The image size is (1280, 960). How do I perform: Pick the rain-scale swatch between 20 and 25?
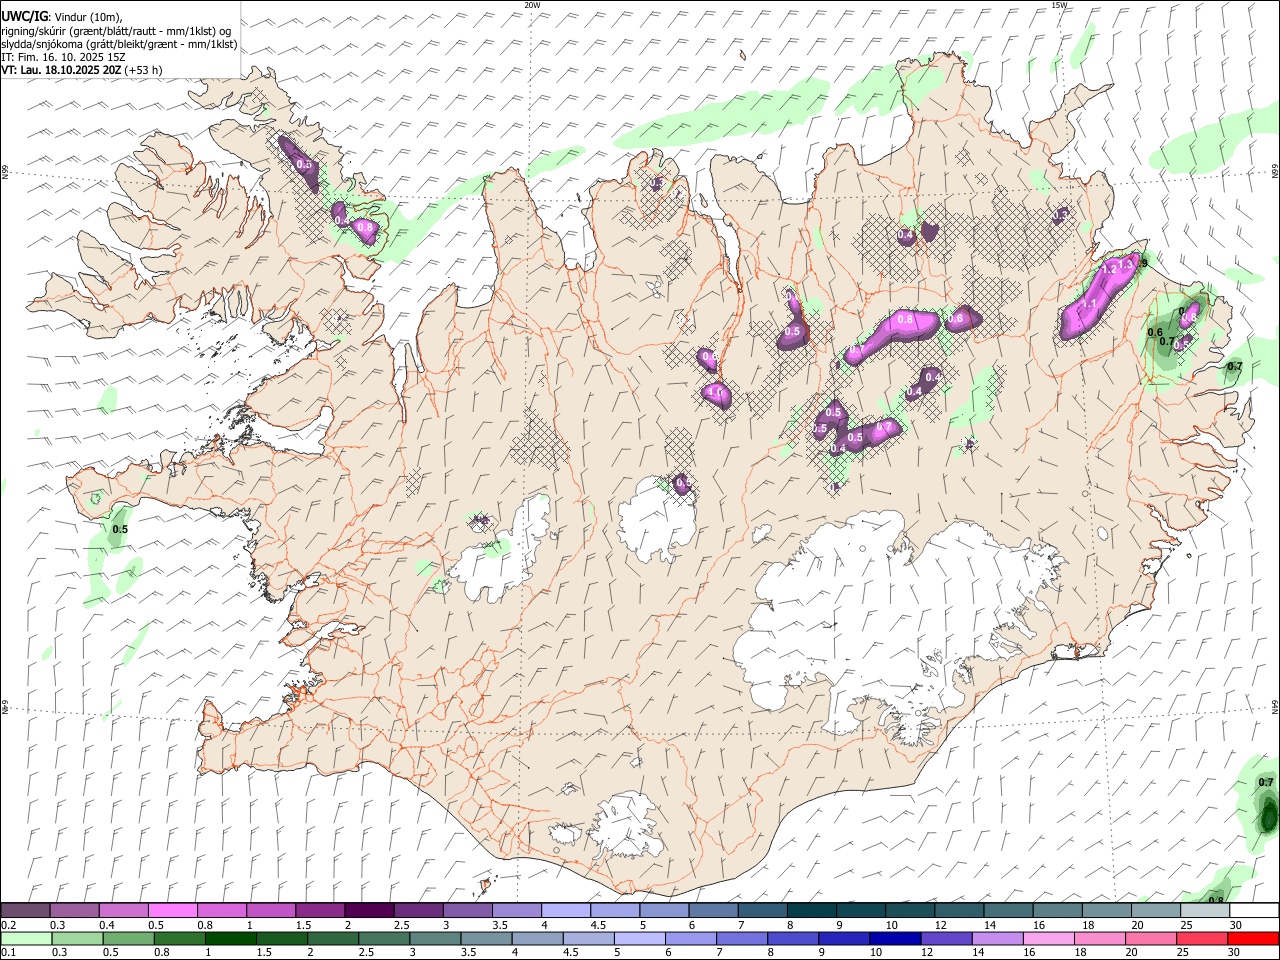[x=1151, y=939]
